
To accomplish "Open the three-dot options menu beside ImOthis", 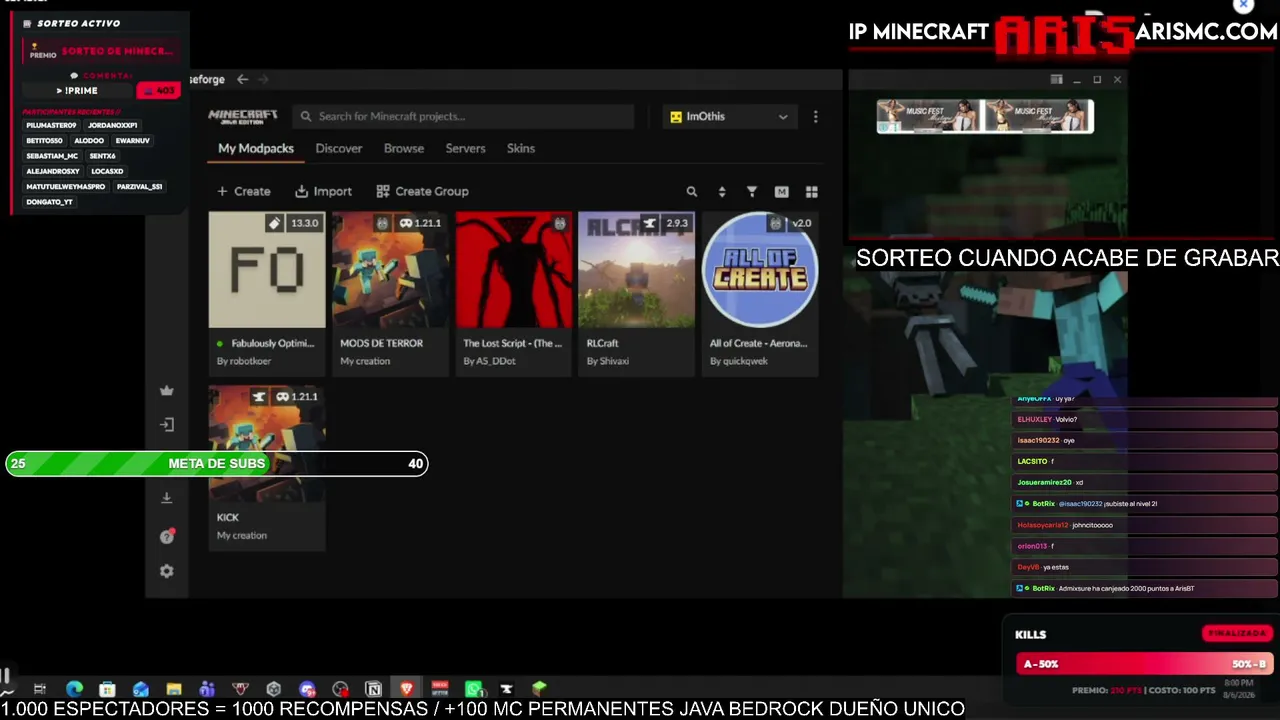I will pyautogui.click(x=815, y=117).
